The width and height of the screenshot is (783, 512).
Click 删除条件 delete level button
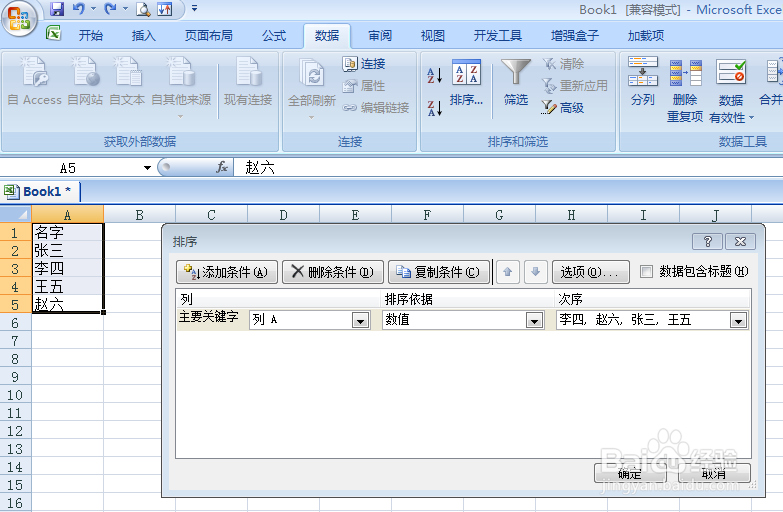pyautogui.click(x=333, y=272)
